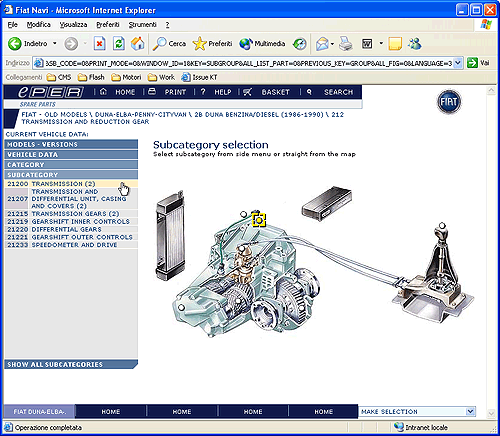Viewport: 500px width, 436px height.
Task: Expand the mail icon dropdown arrow
Action: 332,44
